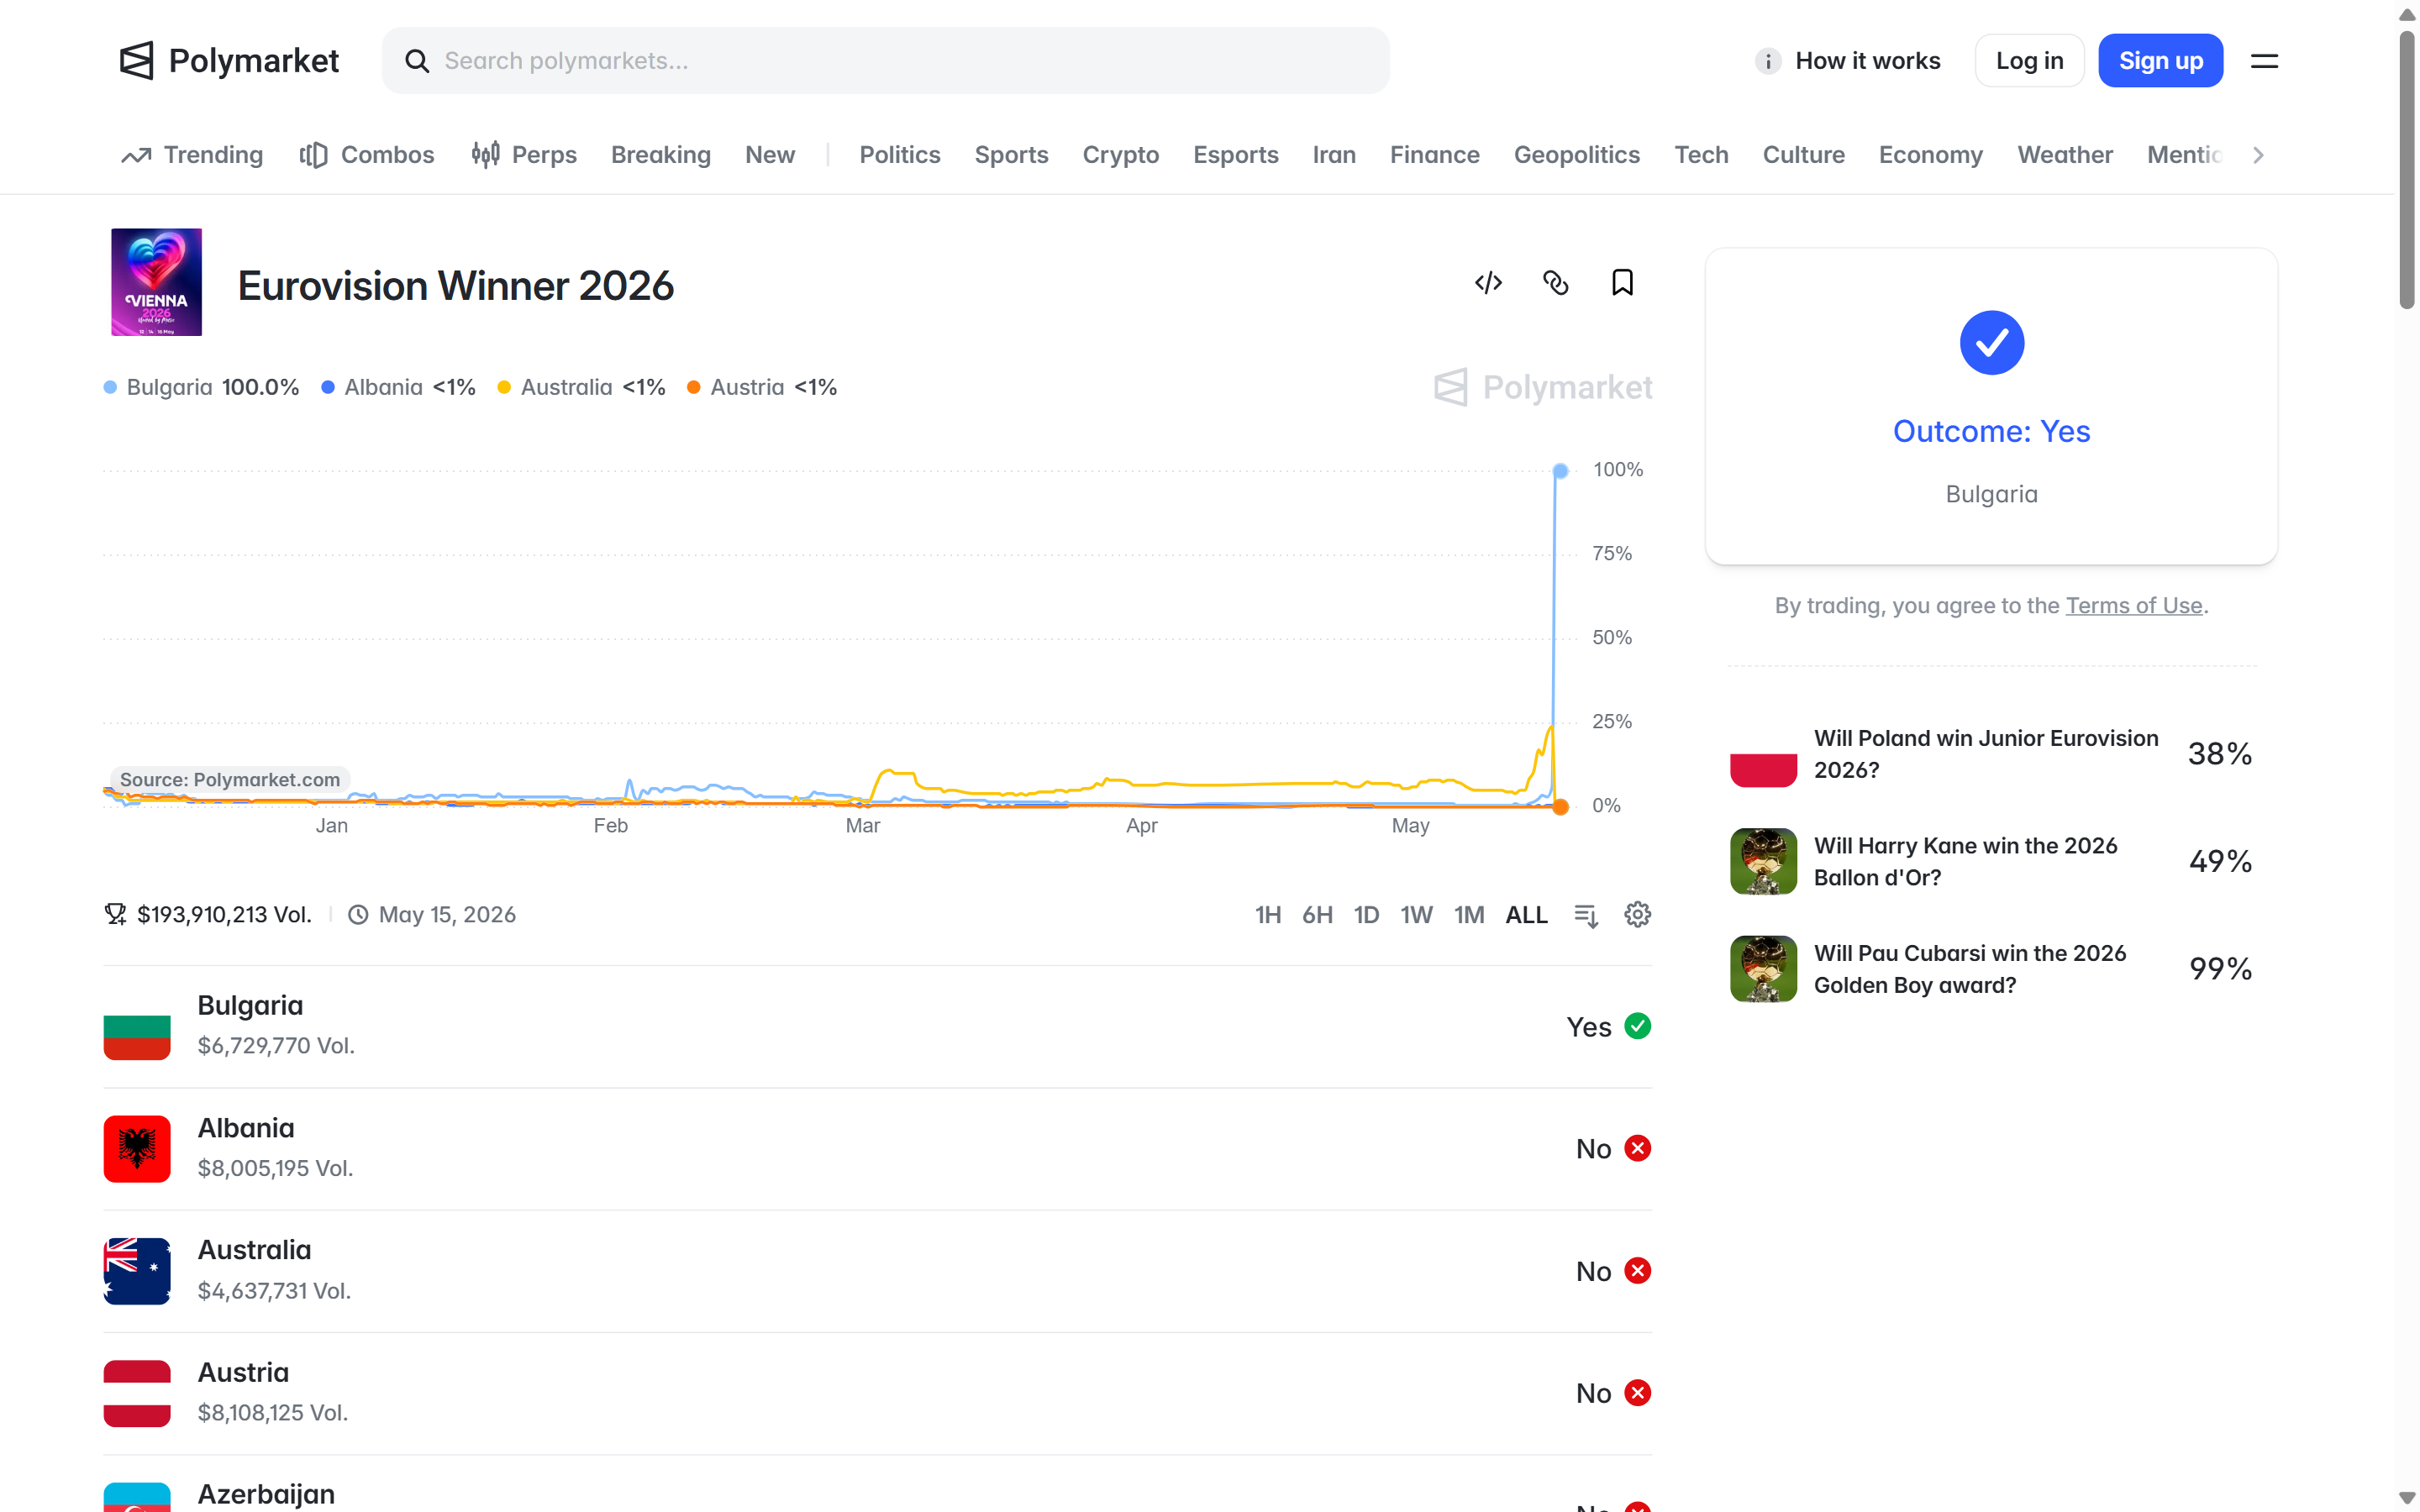Open chart settings gear icon
The image size is (2420, 1512).
(x=1637, y=914)
